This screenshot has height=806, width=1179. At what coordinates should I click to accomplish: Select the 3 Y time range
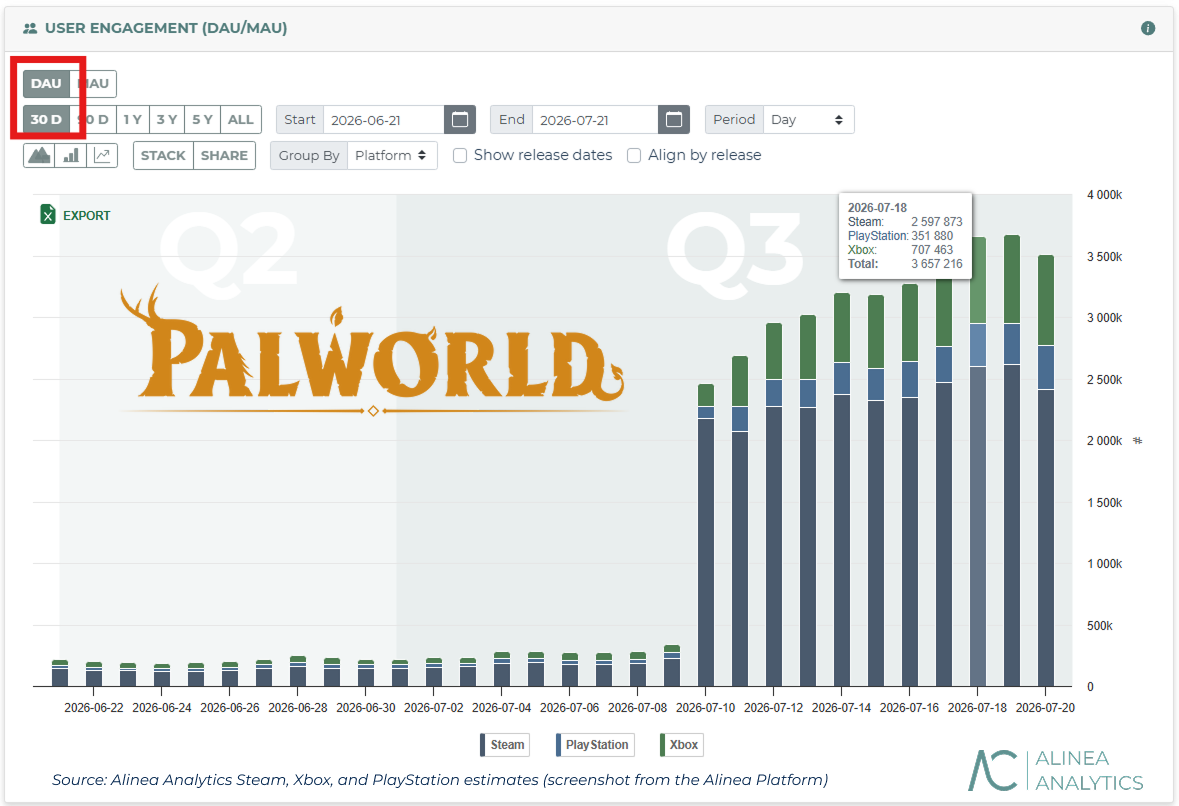167,120
